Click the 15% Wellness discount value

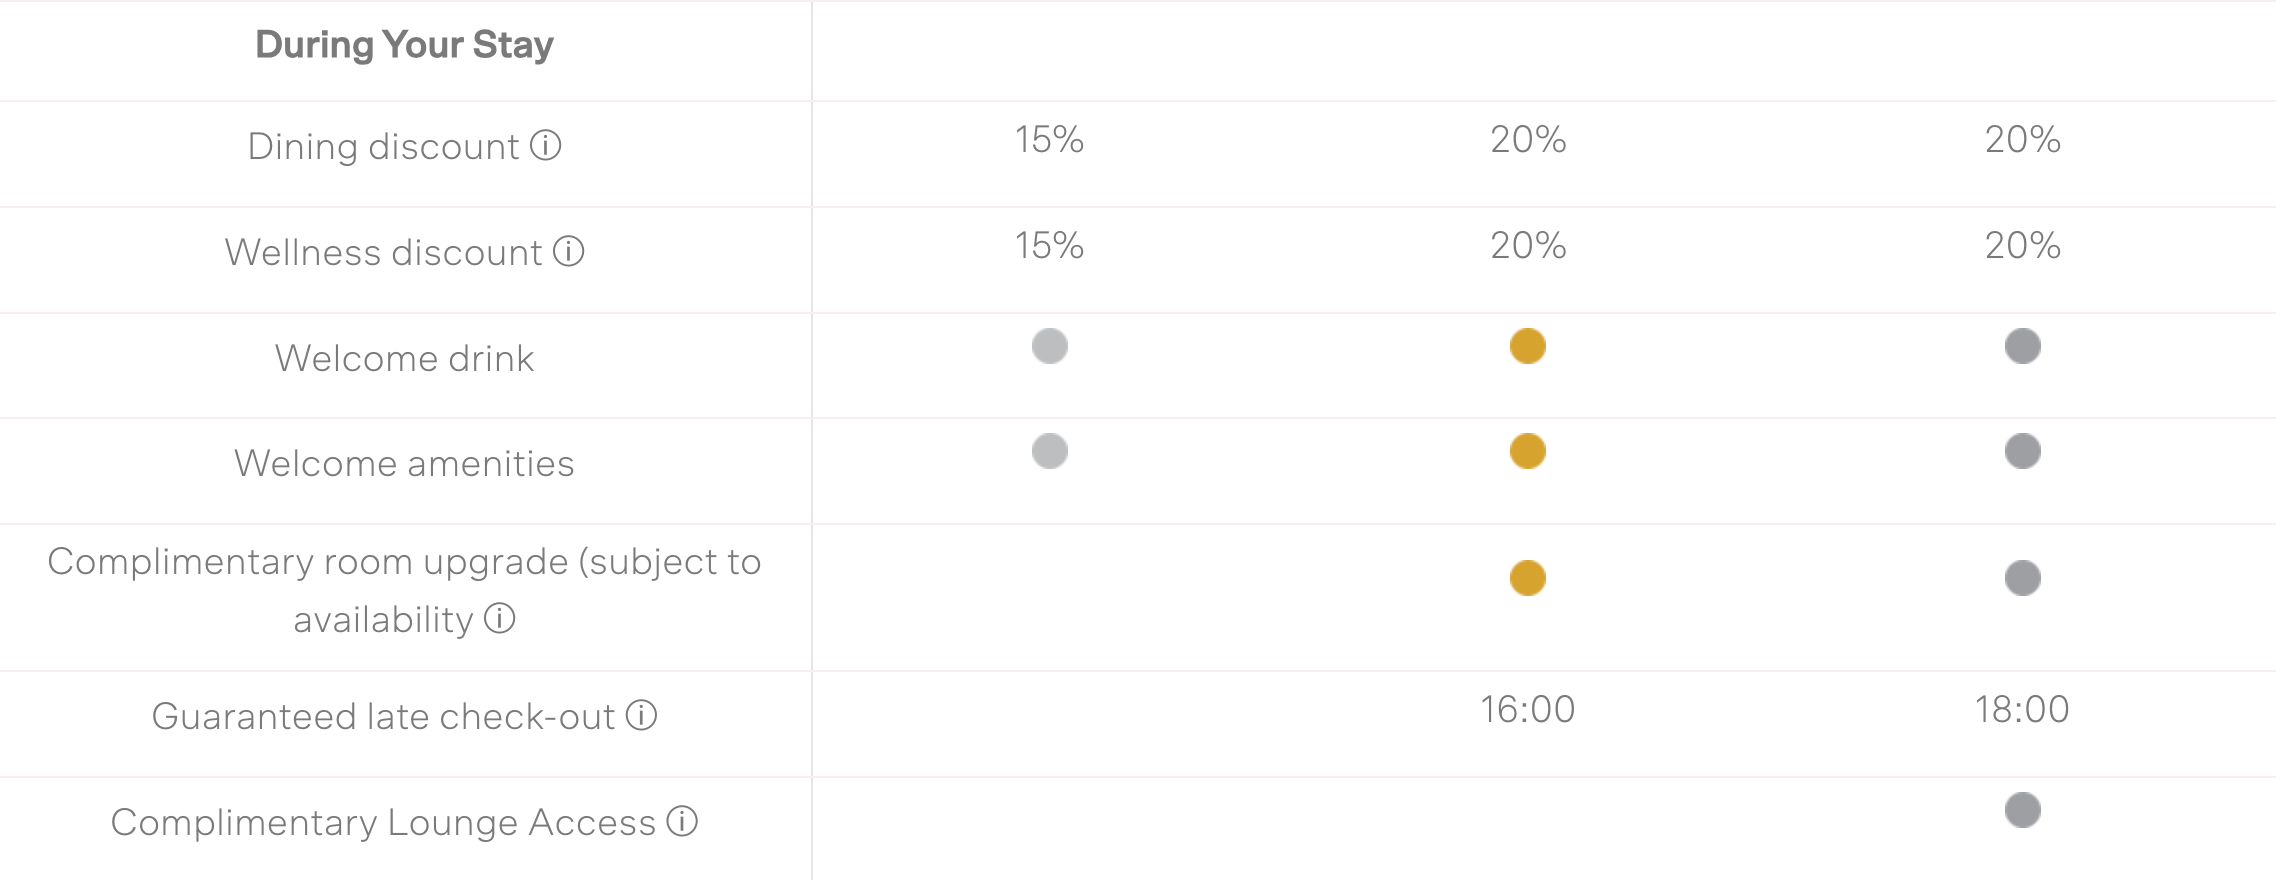(x=1049, y=246)
